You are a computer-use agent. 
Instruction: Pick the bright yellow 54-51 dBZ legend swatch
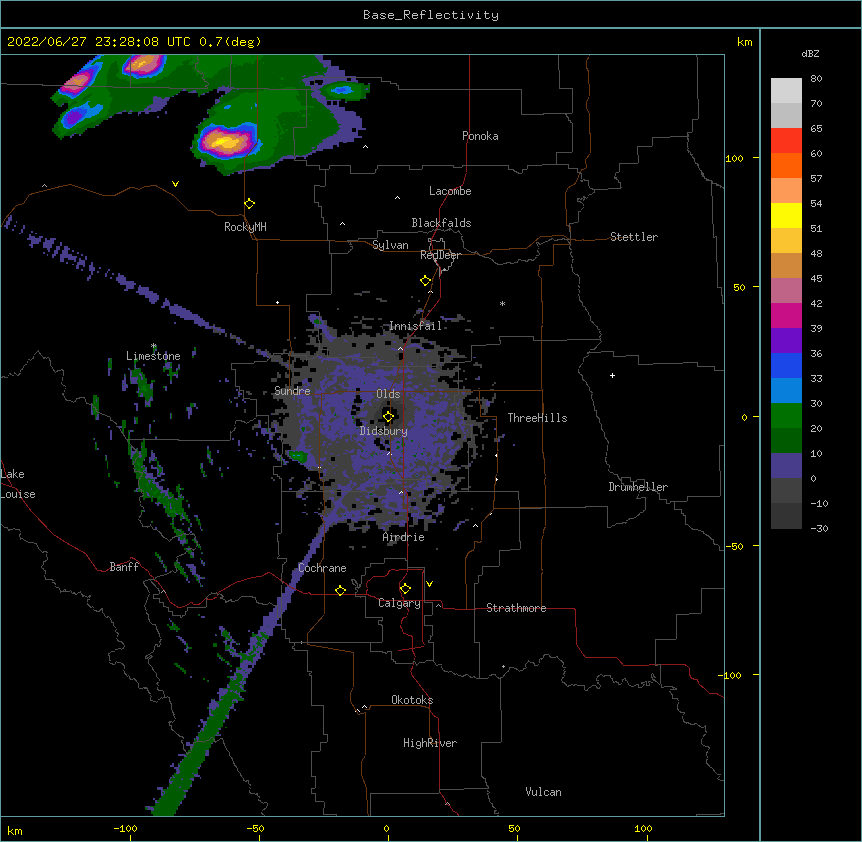pyautogui.click(x=786, y=215)
